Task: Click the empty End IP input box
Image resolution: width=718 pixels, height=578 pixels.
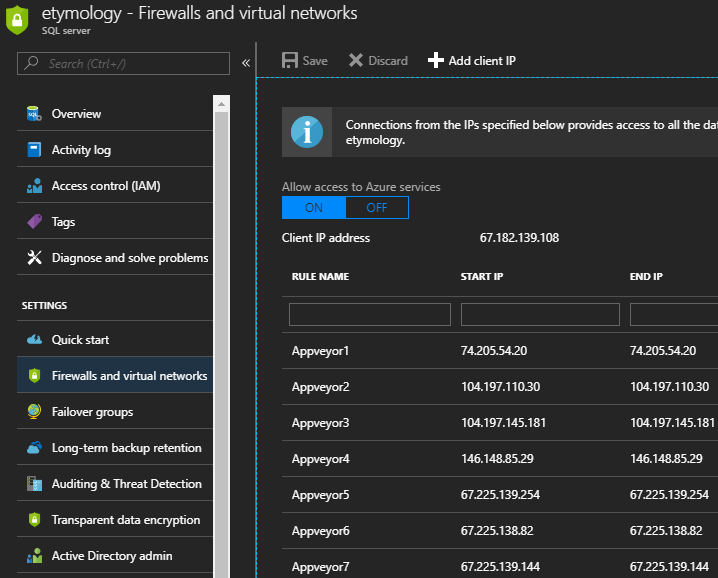Action: (x=674, y=314)
